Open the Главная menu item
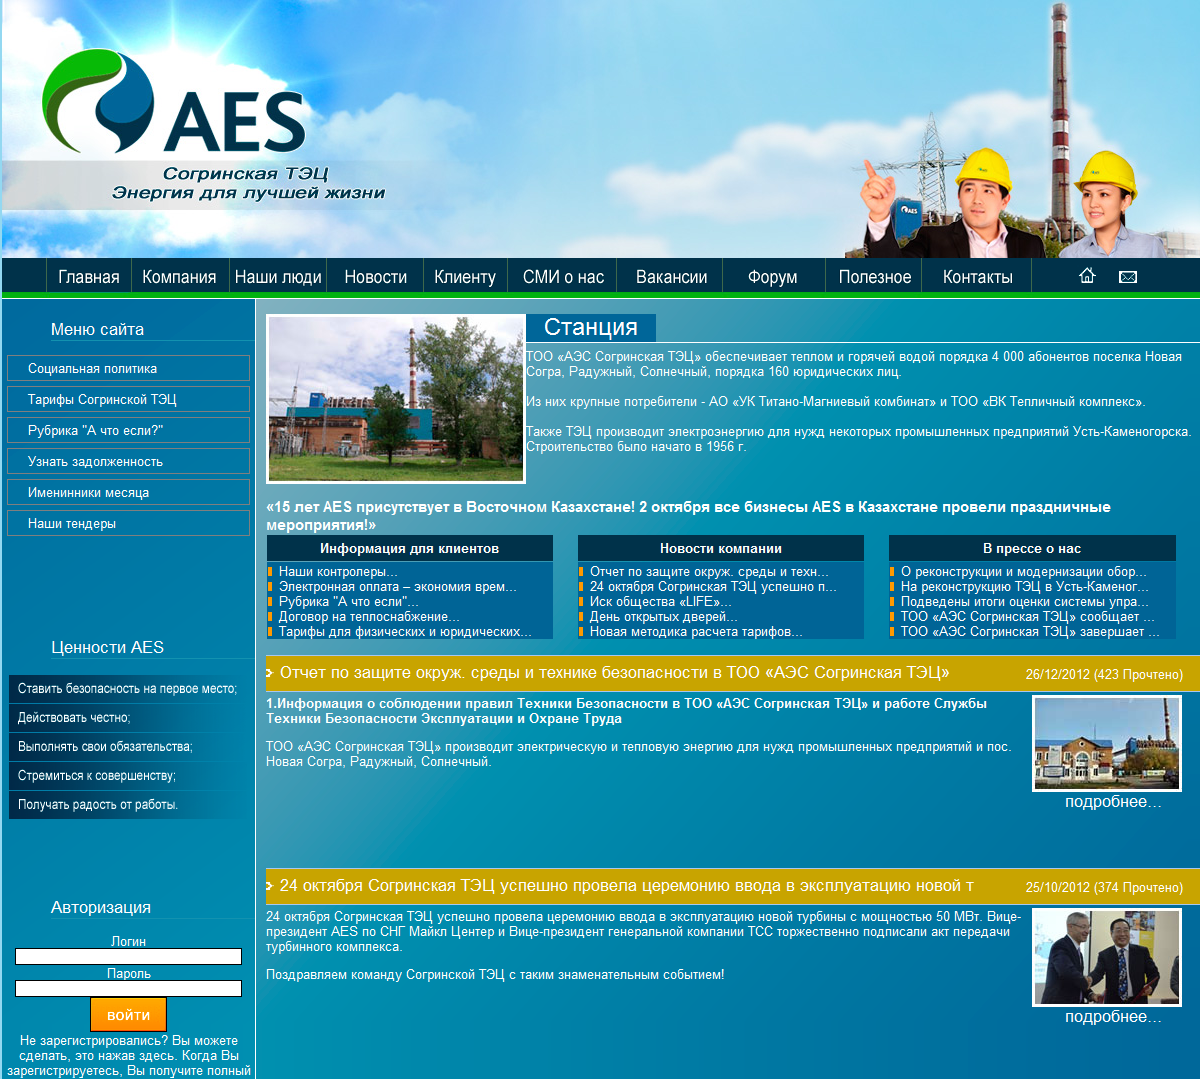1200x1079 pixels. (89, 277)
